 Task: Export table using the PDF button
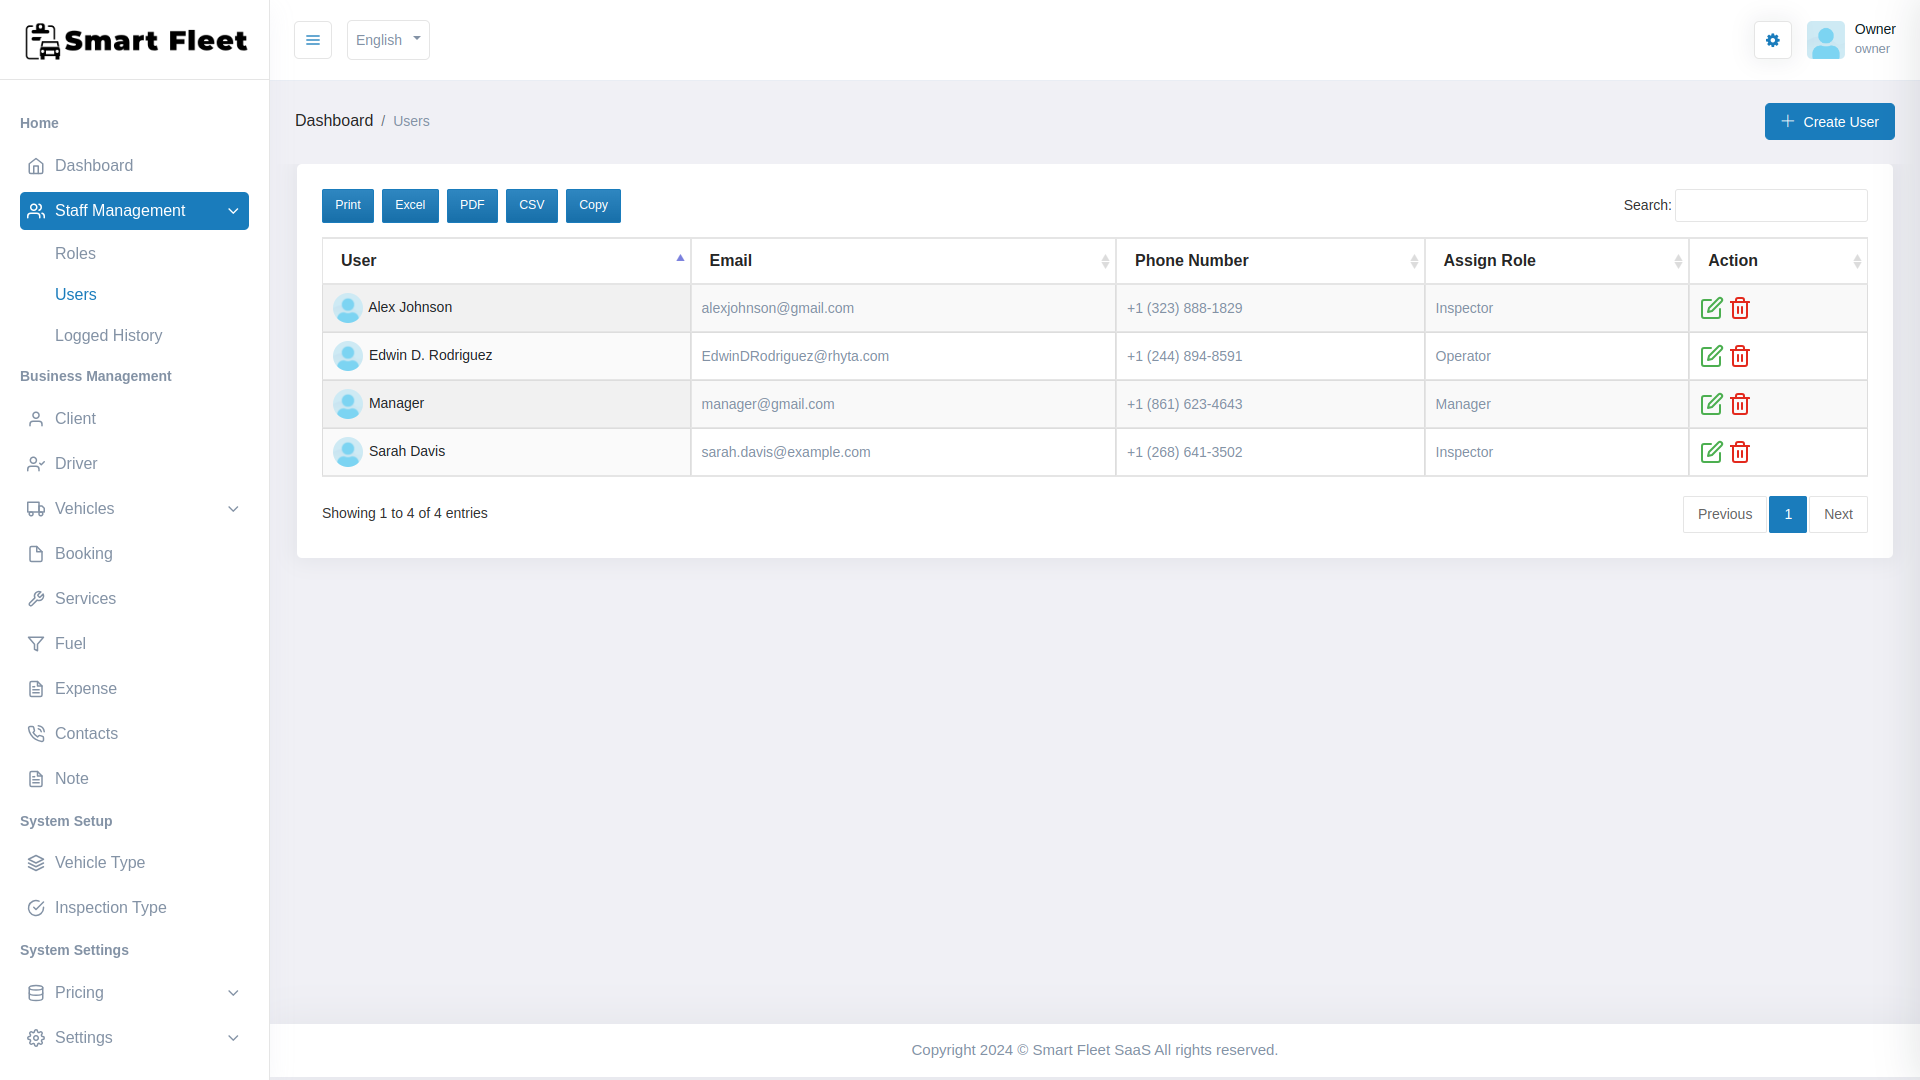[x=472, y=205]
